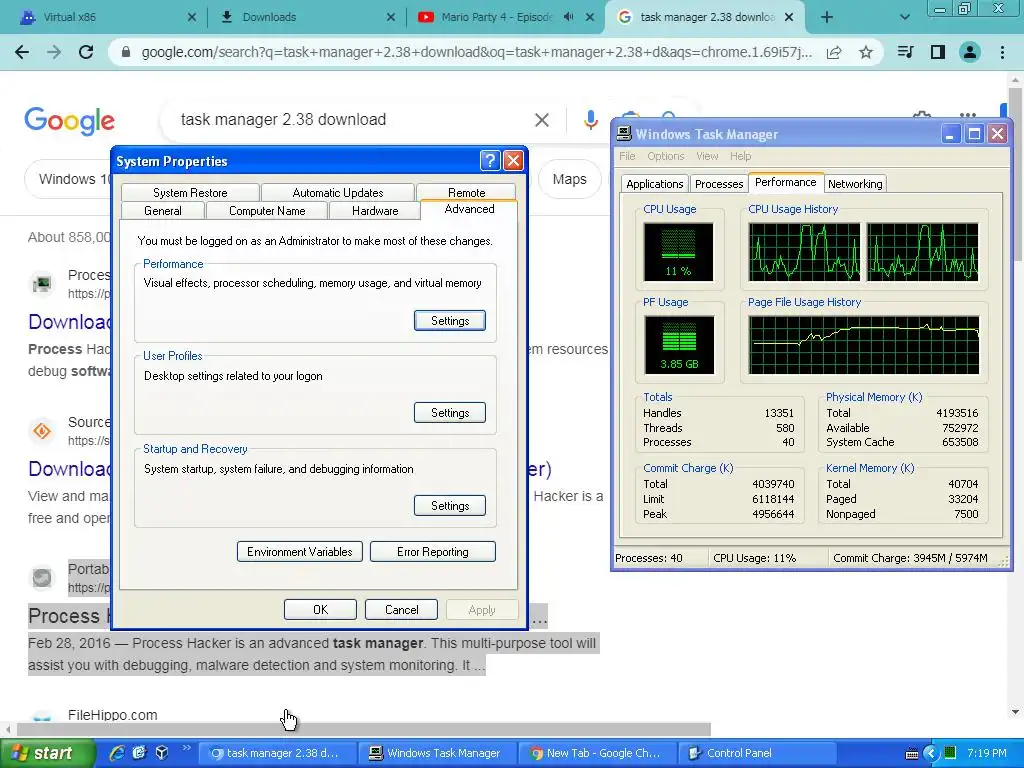1024x768 pixels.
Task: Click the page horizontal scrollbar thumb
Action: tap(364, 729)
